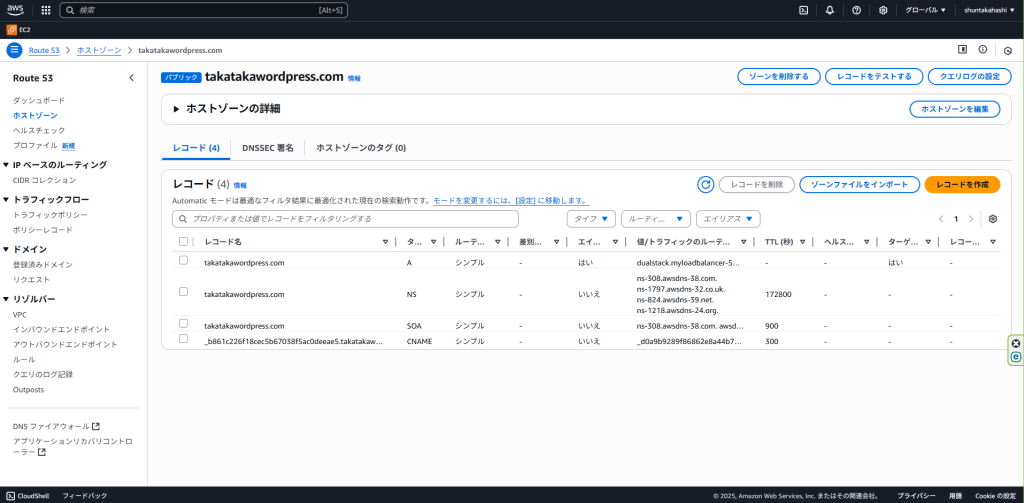Viewport: 1024px width, 503px height.
Task: Open Traffic policies in side navigation
Action: tap(50, 215)
